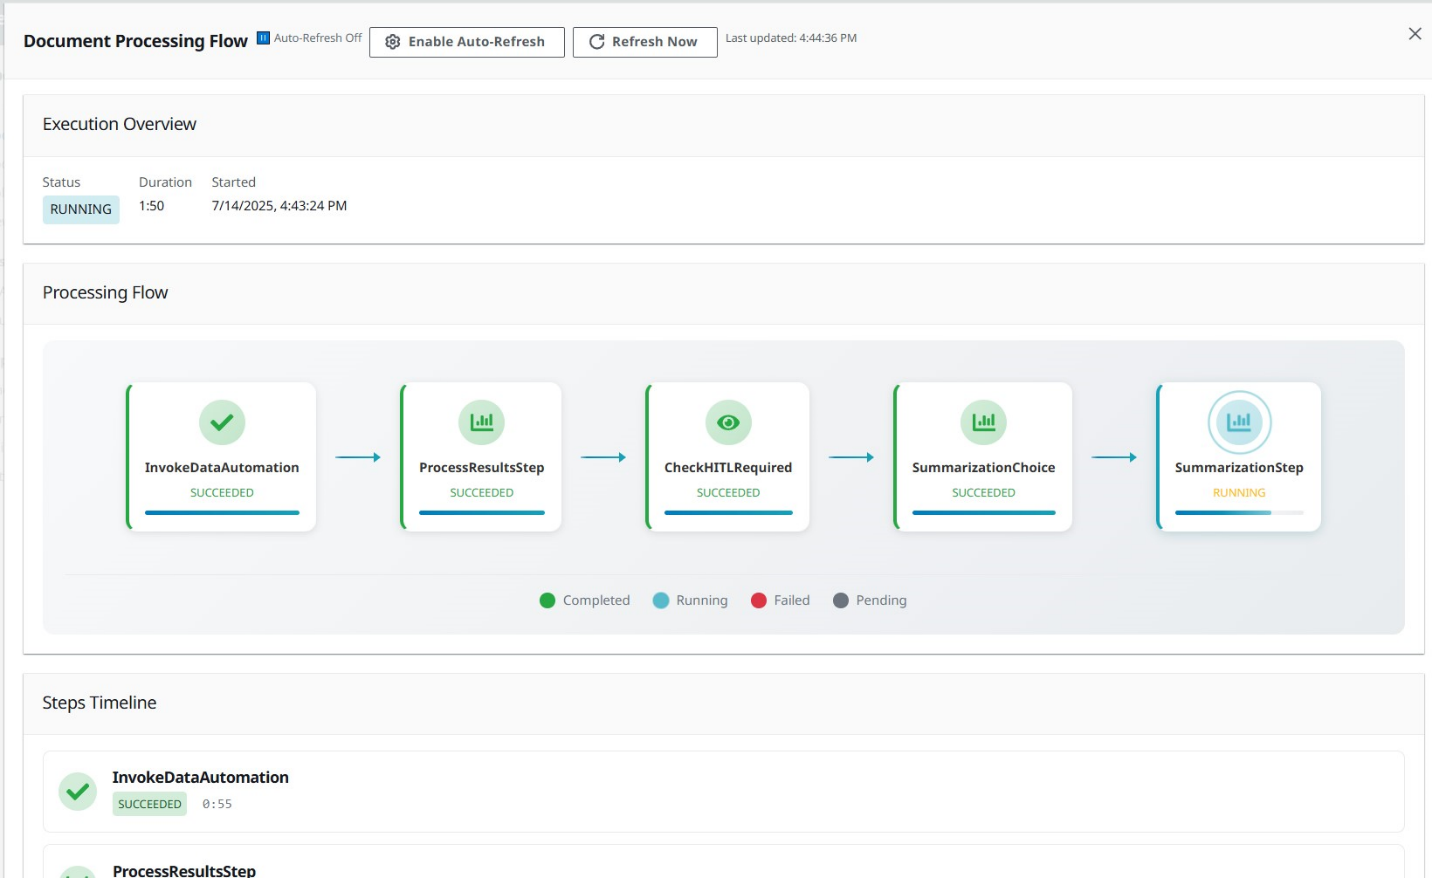Click the SUCCEEDED status under SummarizationChoice
This screenshot has width=1432, height=878.
tap(984, 493)
